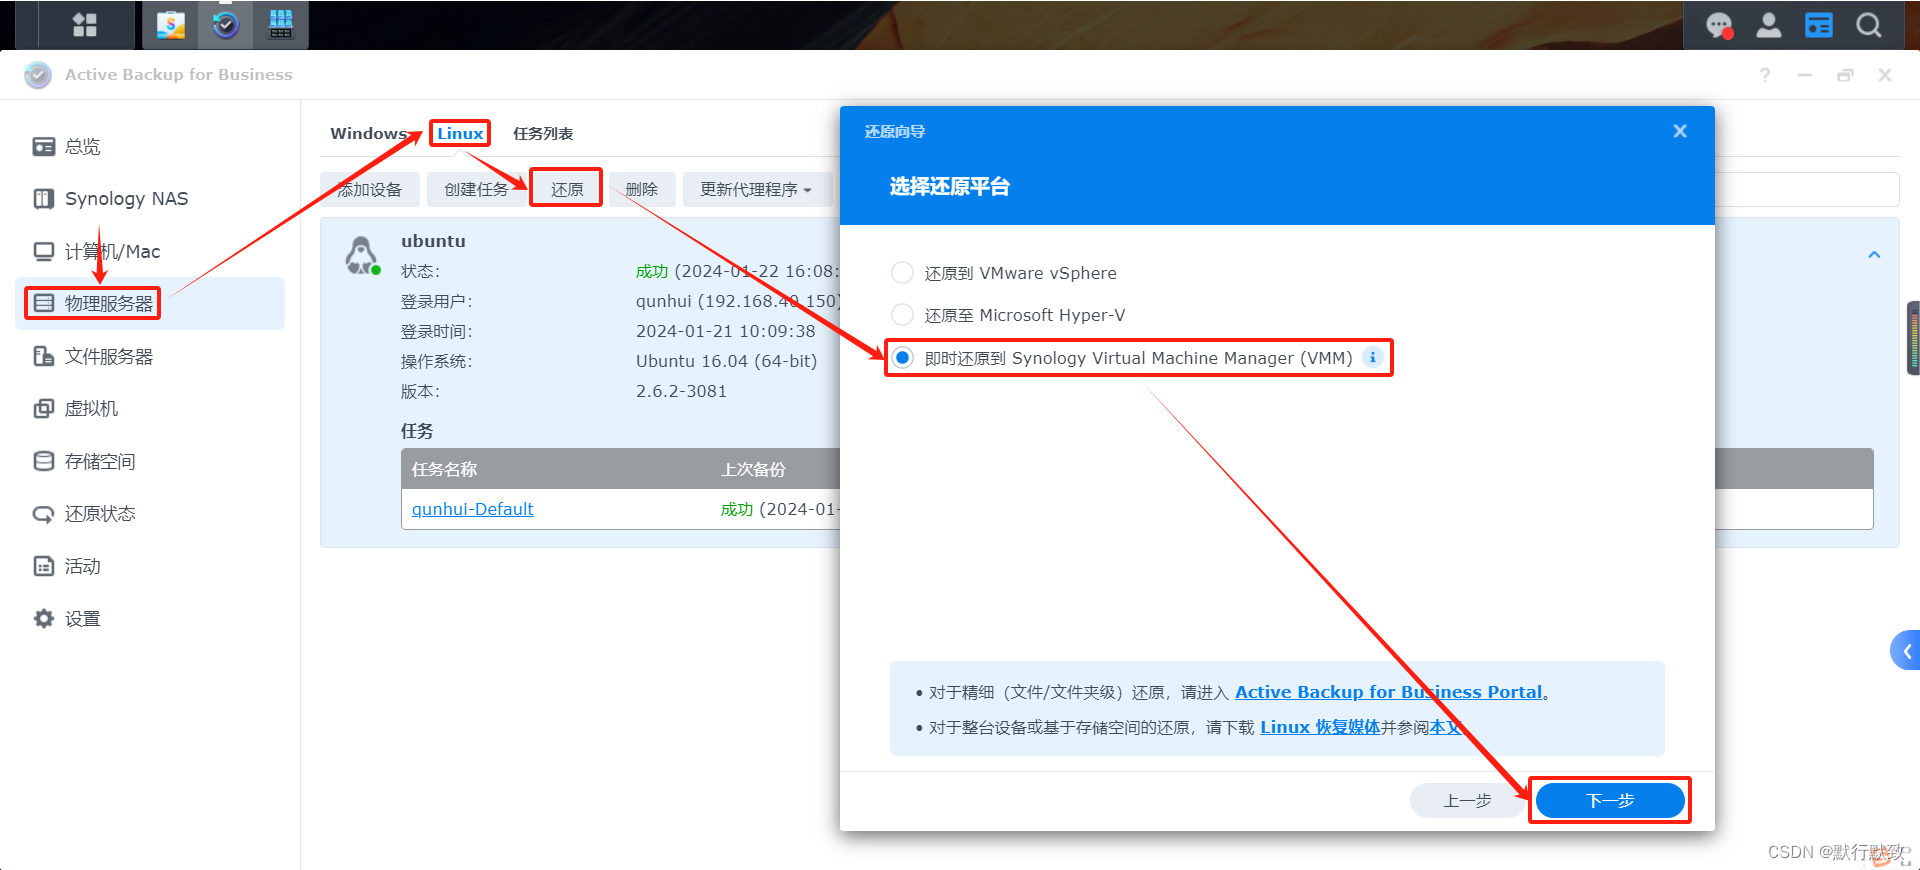Select instant restore to Synology VMM
The image size is (1920, 870).
(903, 358)
